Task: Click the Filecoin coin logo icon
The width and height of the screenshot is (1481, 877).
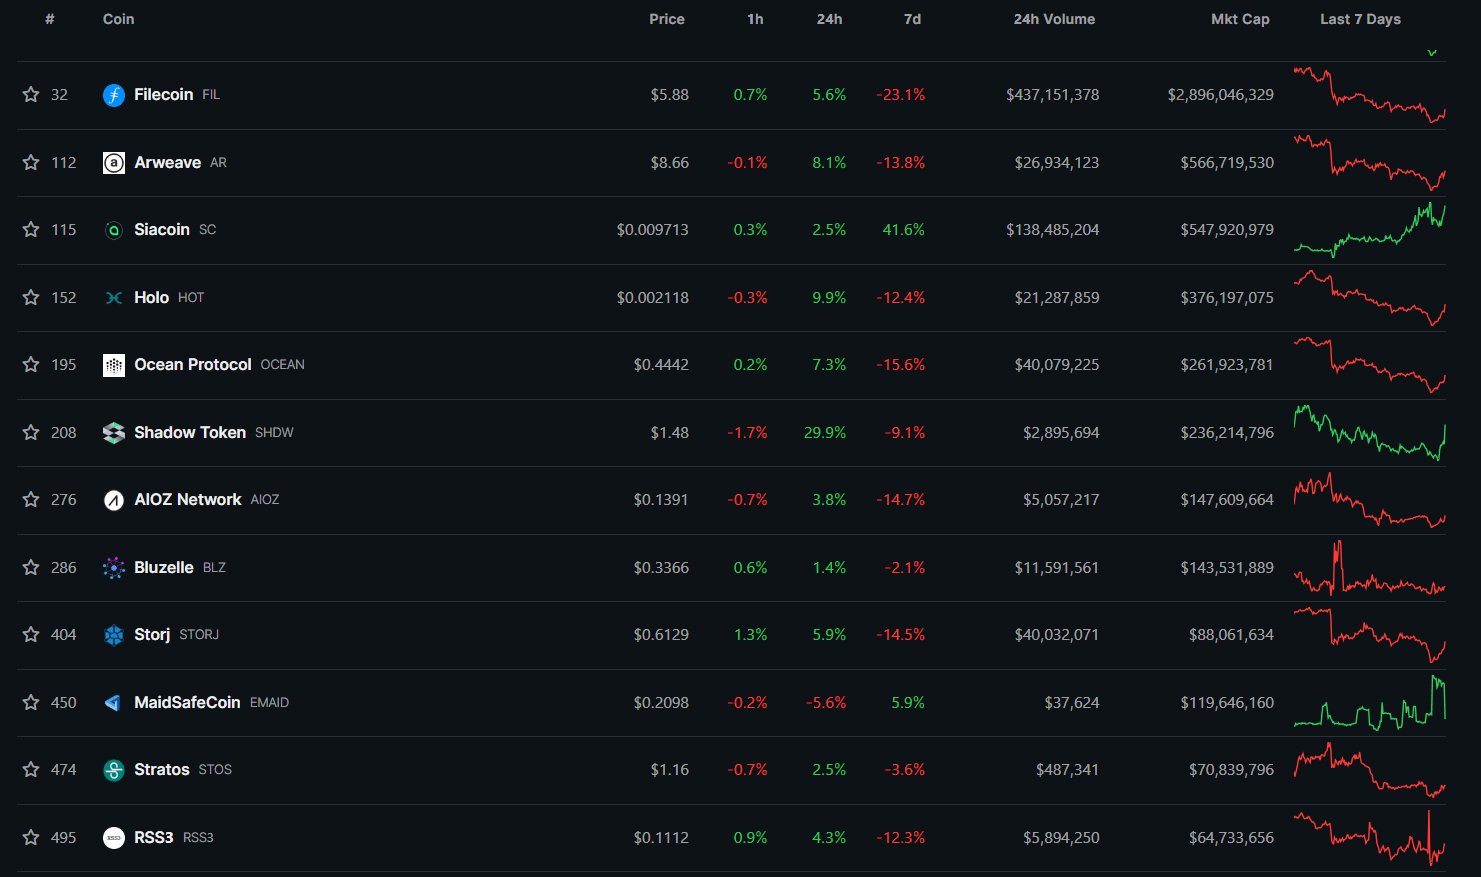Action: click(x=114, y=95)
